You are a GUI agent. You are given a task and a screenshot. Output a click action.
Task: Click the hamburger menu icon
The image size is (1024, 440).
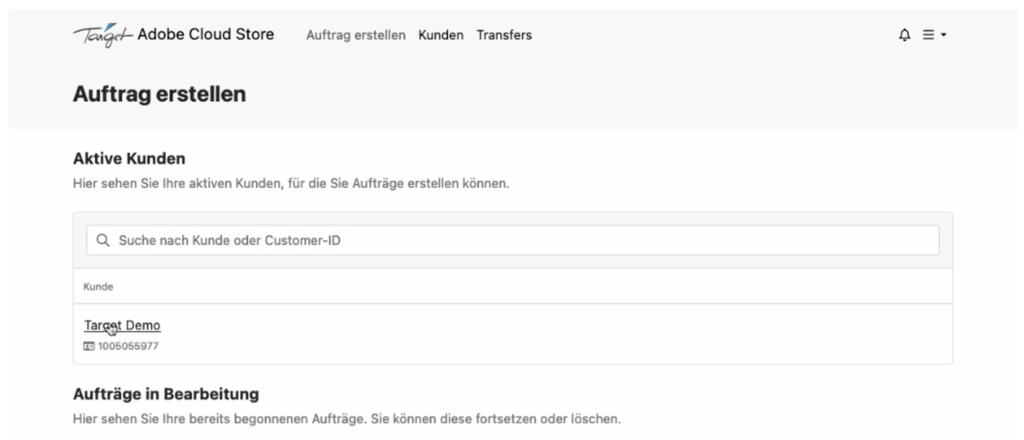pyautogui.click(x=928, y=35)
